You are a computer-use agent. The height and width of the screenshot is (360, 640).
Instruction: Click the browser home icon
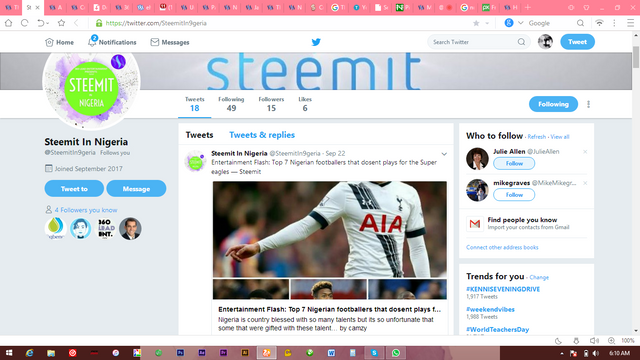(x=8, y=23)
